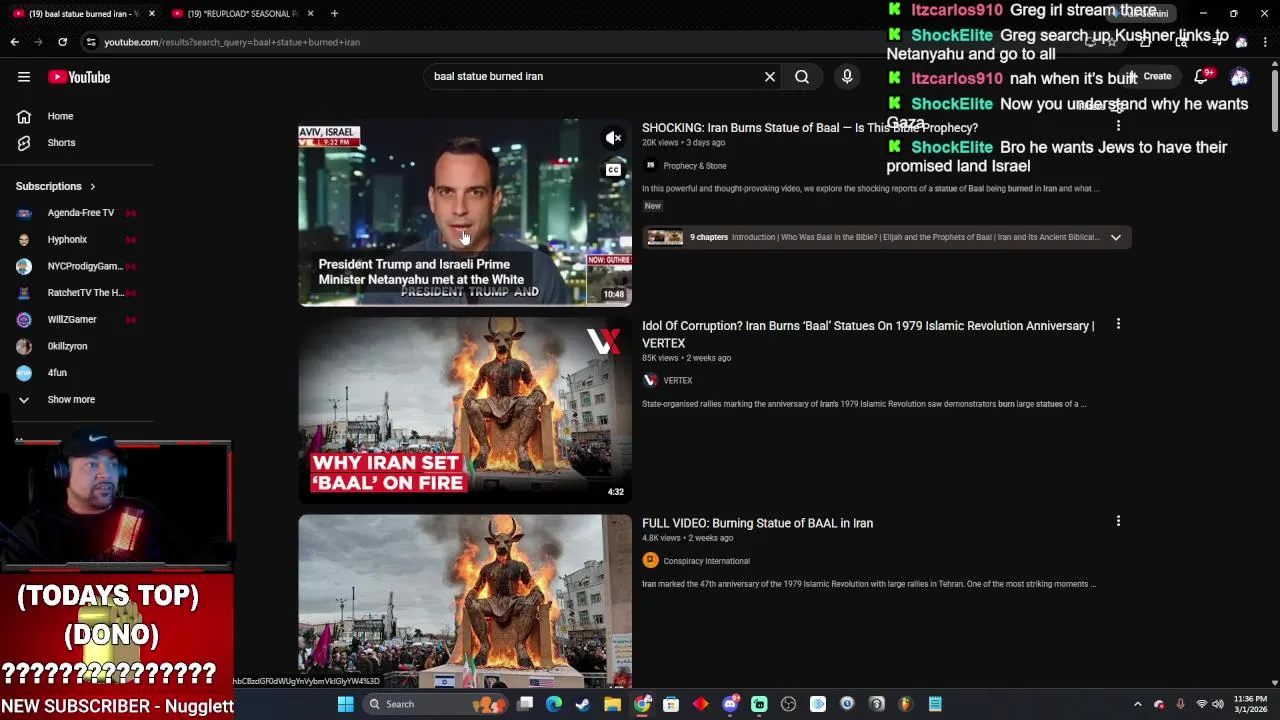Open File Explorer from the taskbar

[612, 704]
